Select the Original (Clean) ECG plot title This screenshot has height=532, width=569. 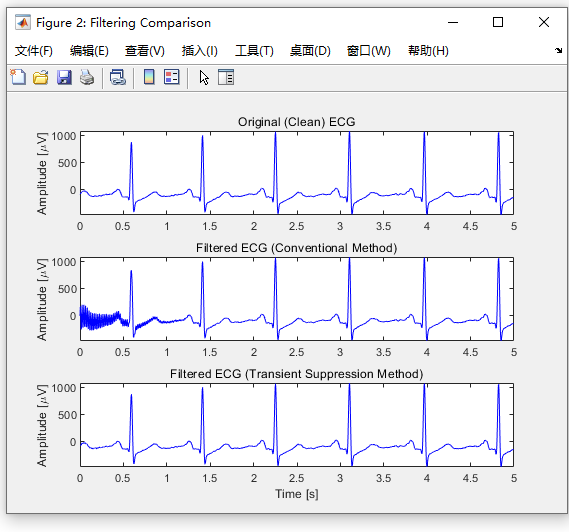click(296, 122)
